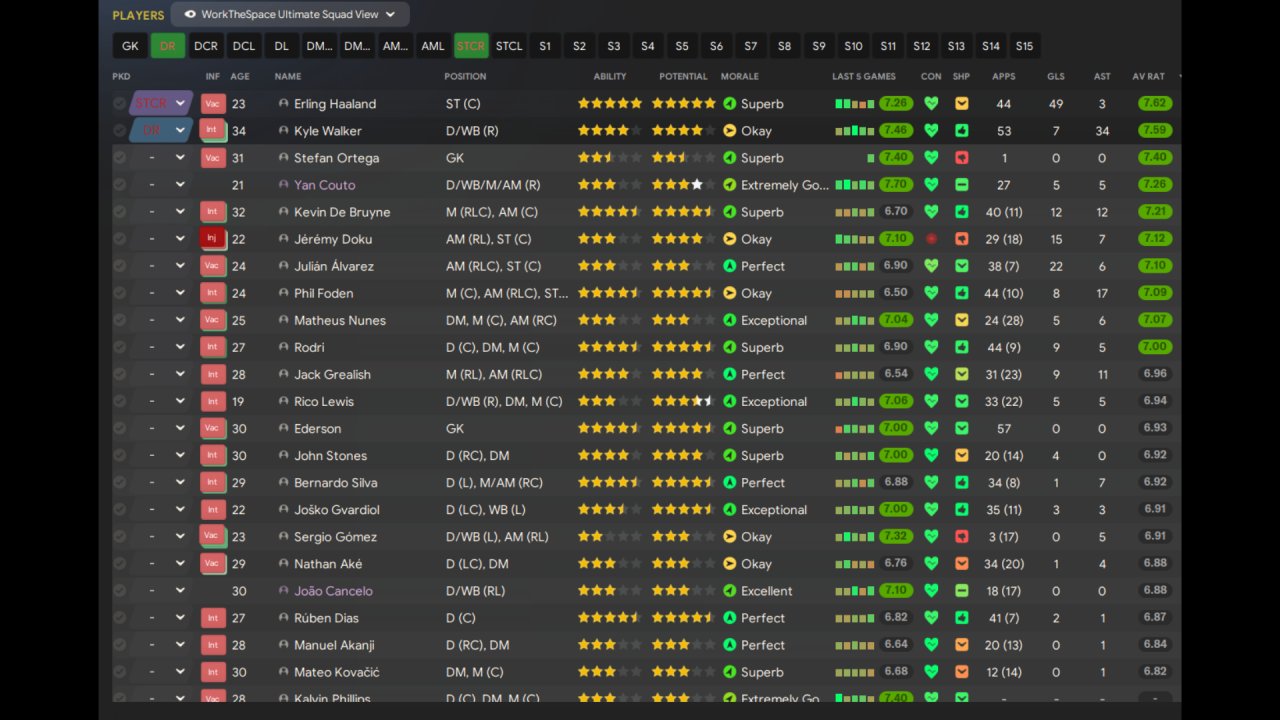
Task: Click the info icon beside Kyle Walker's name
Action: (x=283, y=131)
